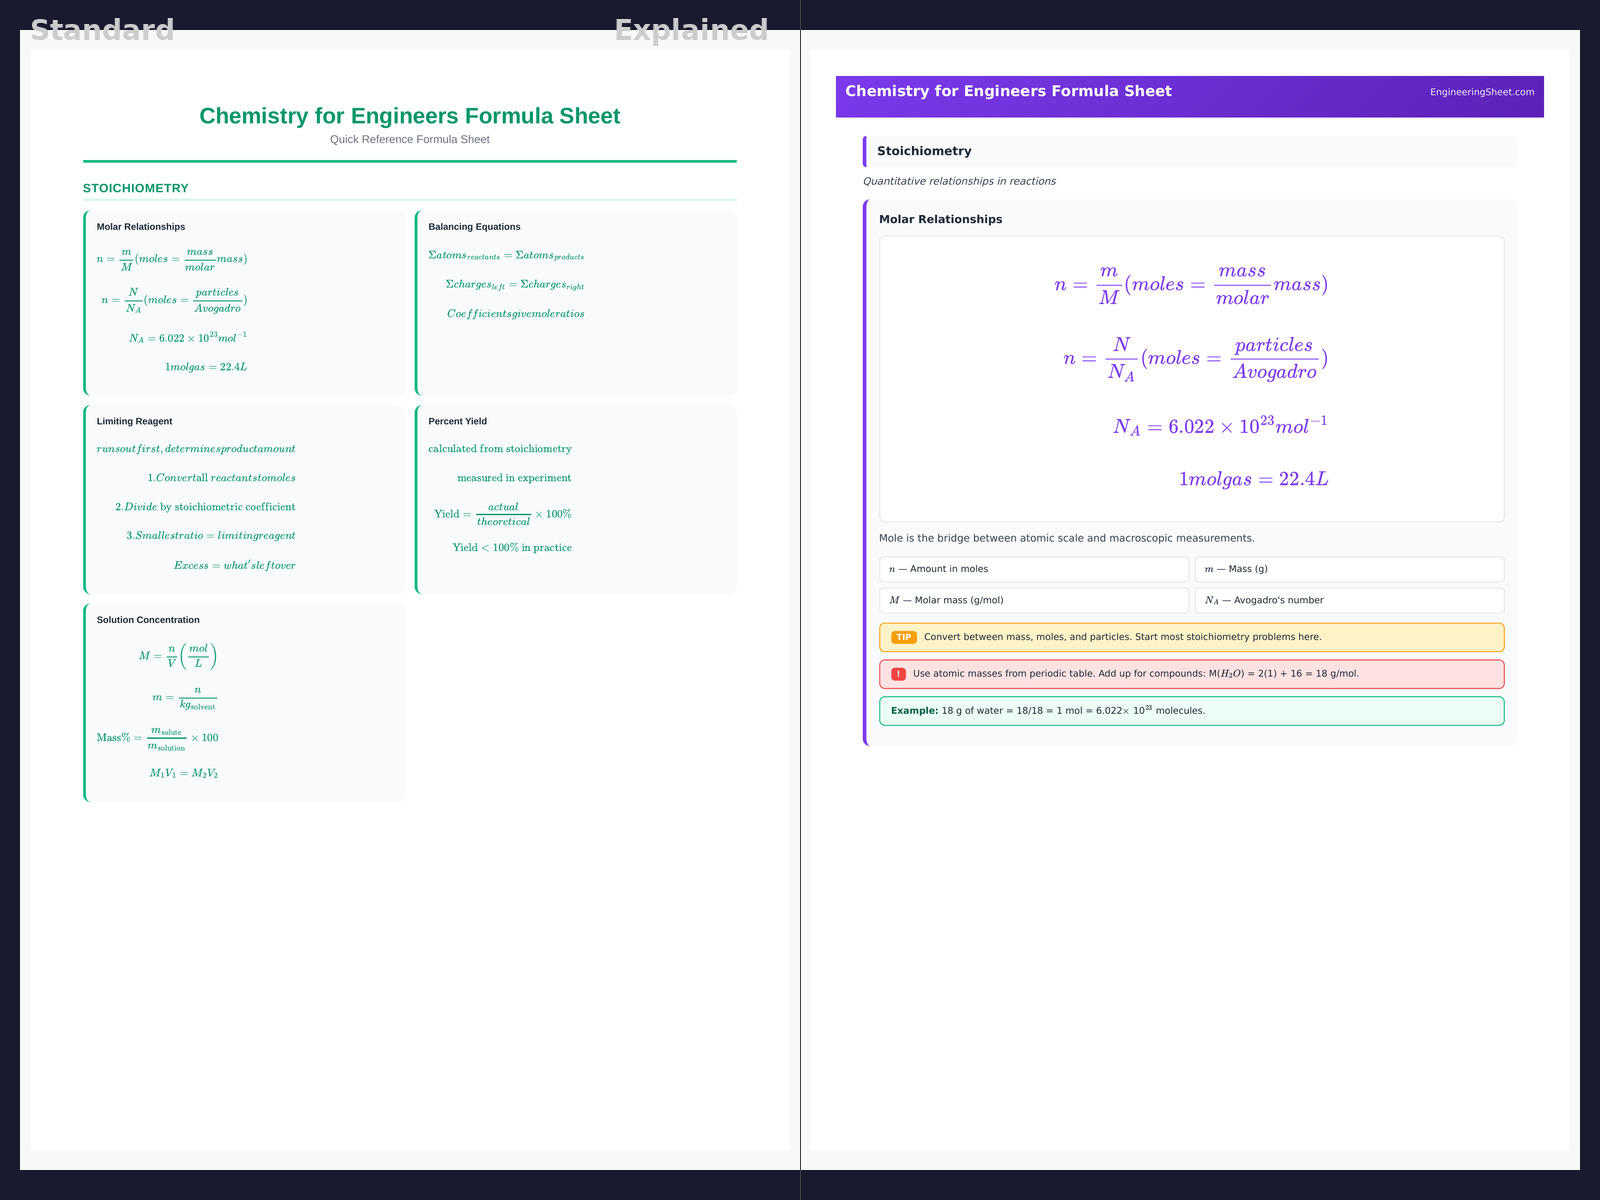1600x1200 pixels.
Task: Click the green Chemistry for Engineers title
Action: click(x=409, y=116)
